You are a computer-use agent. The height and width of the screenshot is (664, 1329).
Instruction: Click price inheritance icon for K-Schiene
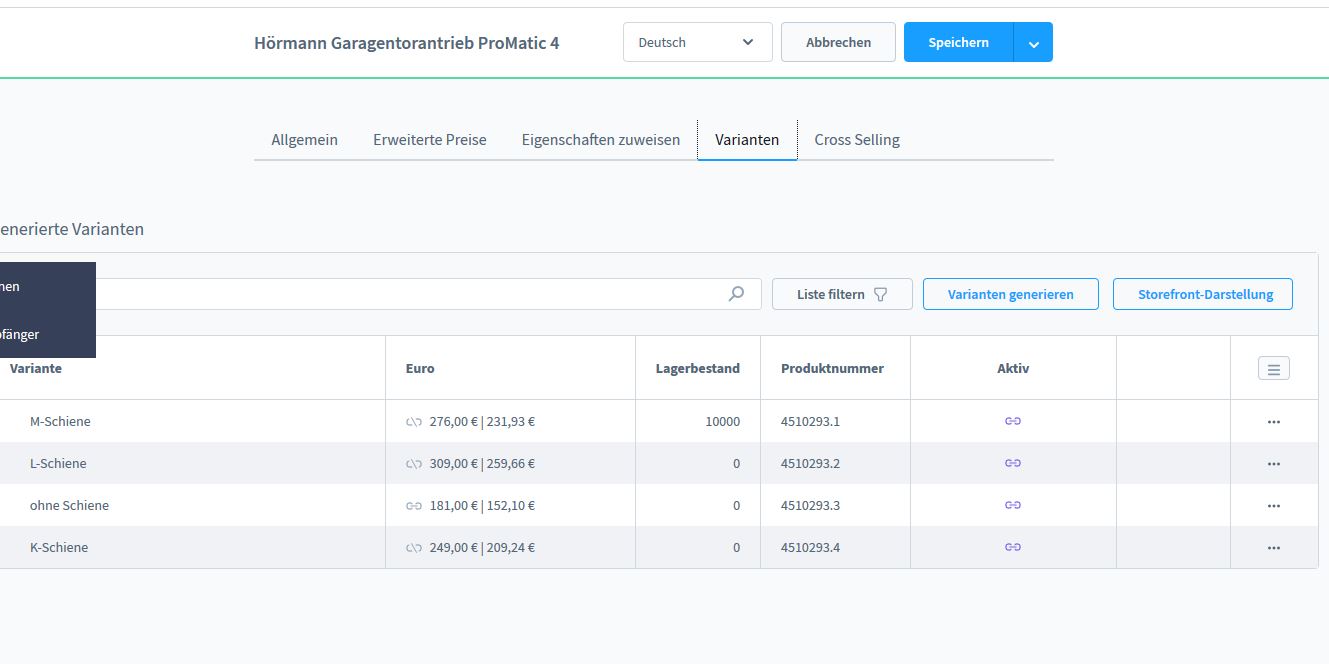coord(414,548)
